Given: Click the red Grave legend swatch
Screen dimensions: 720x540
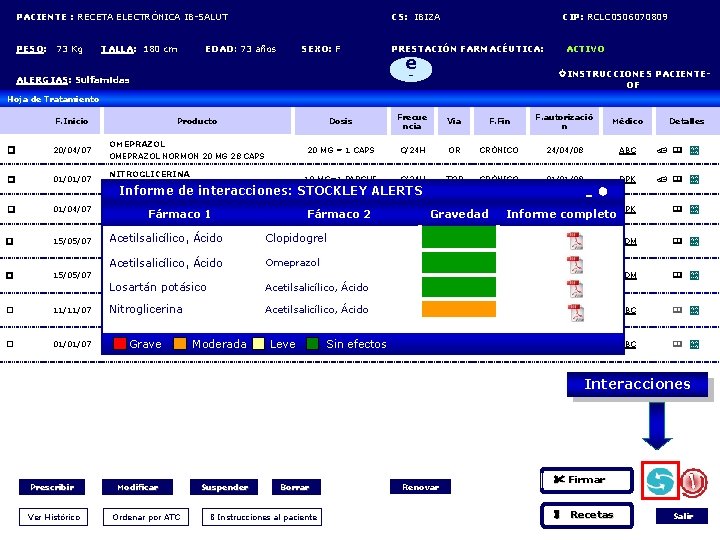Looking at the screenshot, I should point(119,343).
